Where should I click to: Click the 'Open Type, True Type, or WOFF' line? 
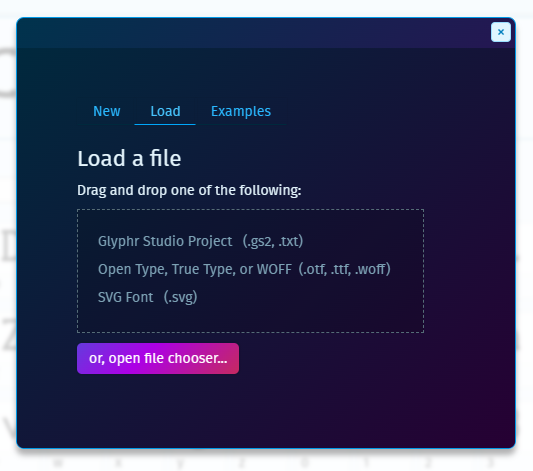(244, 269)
